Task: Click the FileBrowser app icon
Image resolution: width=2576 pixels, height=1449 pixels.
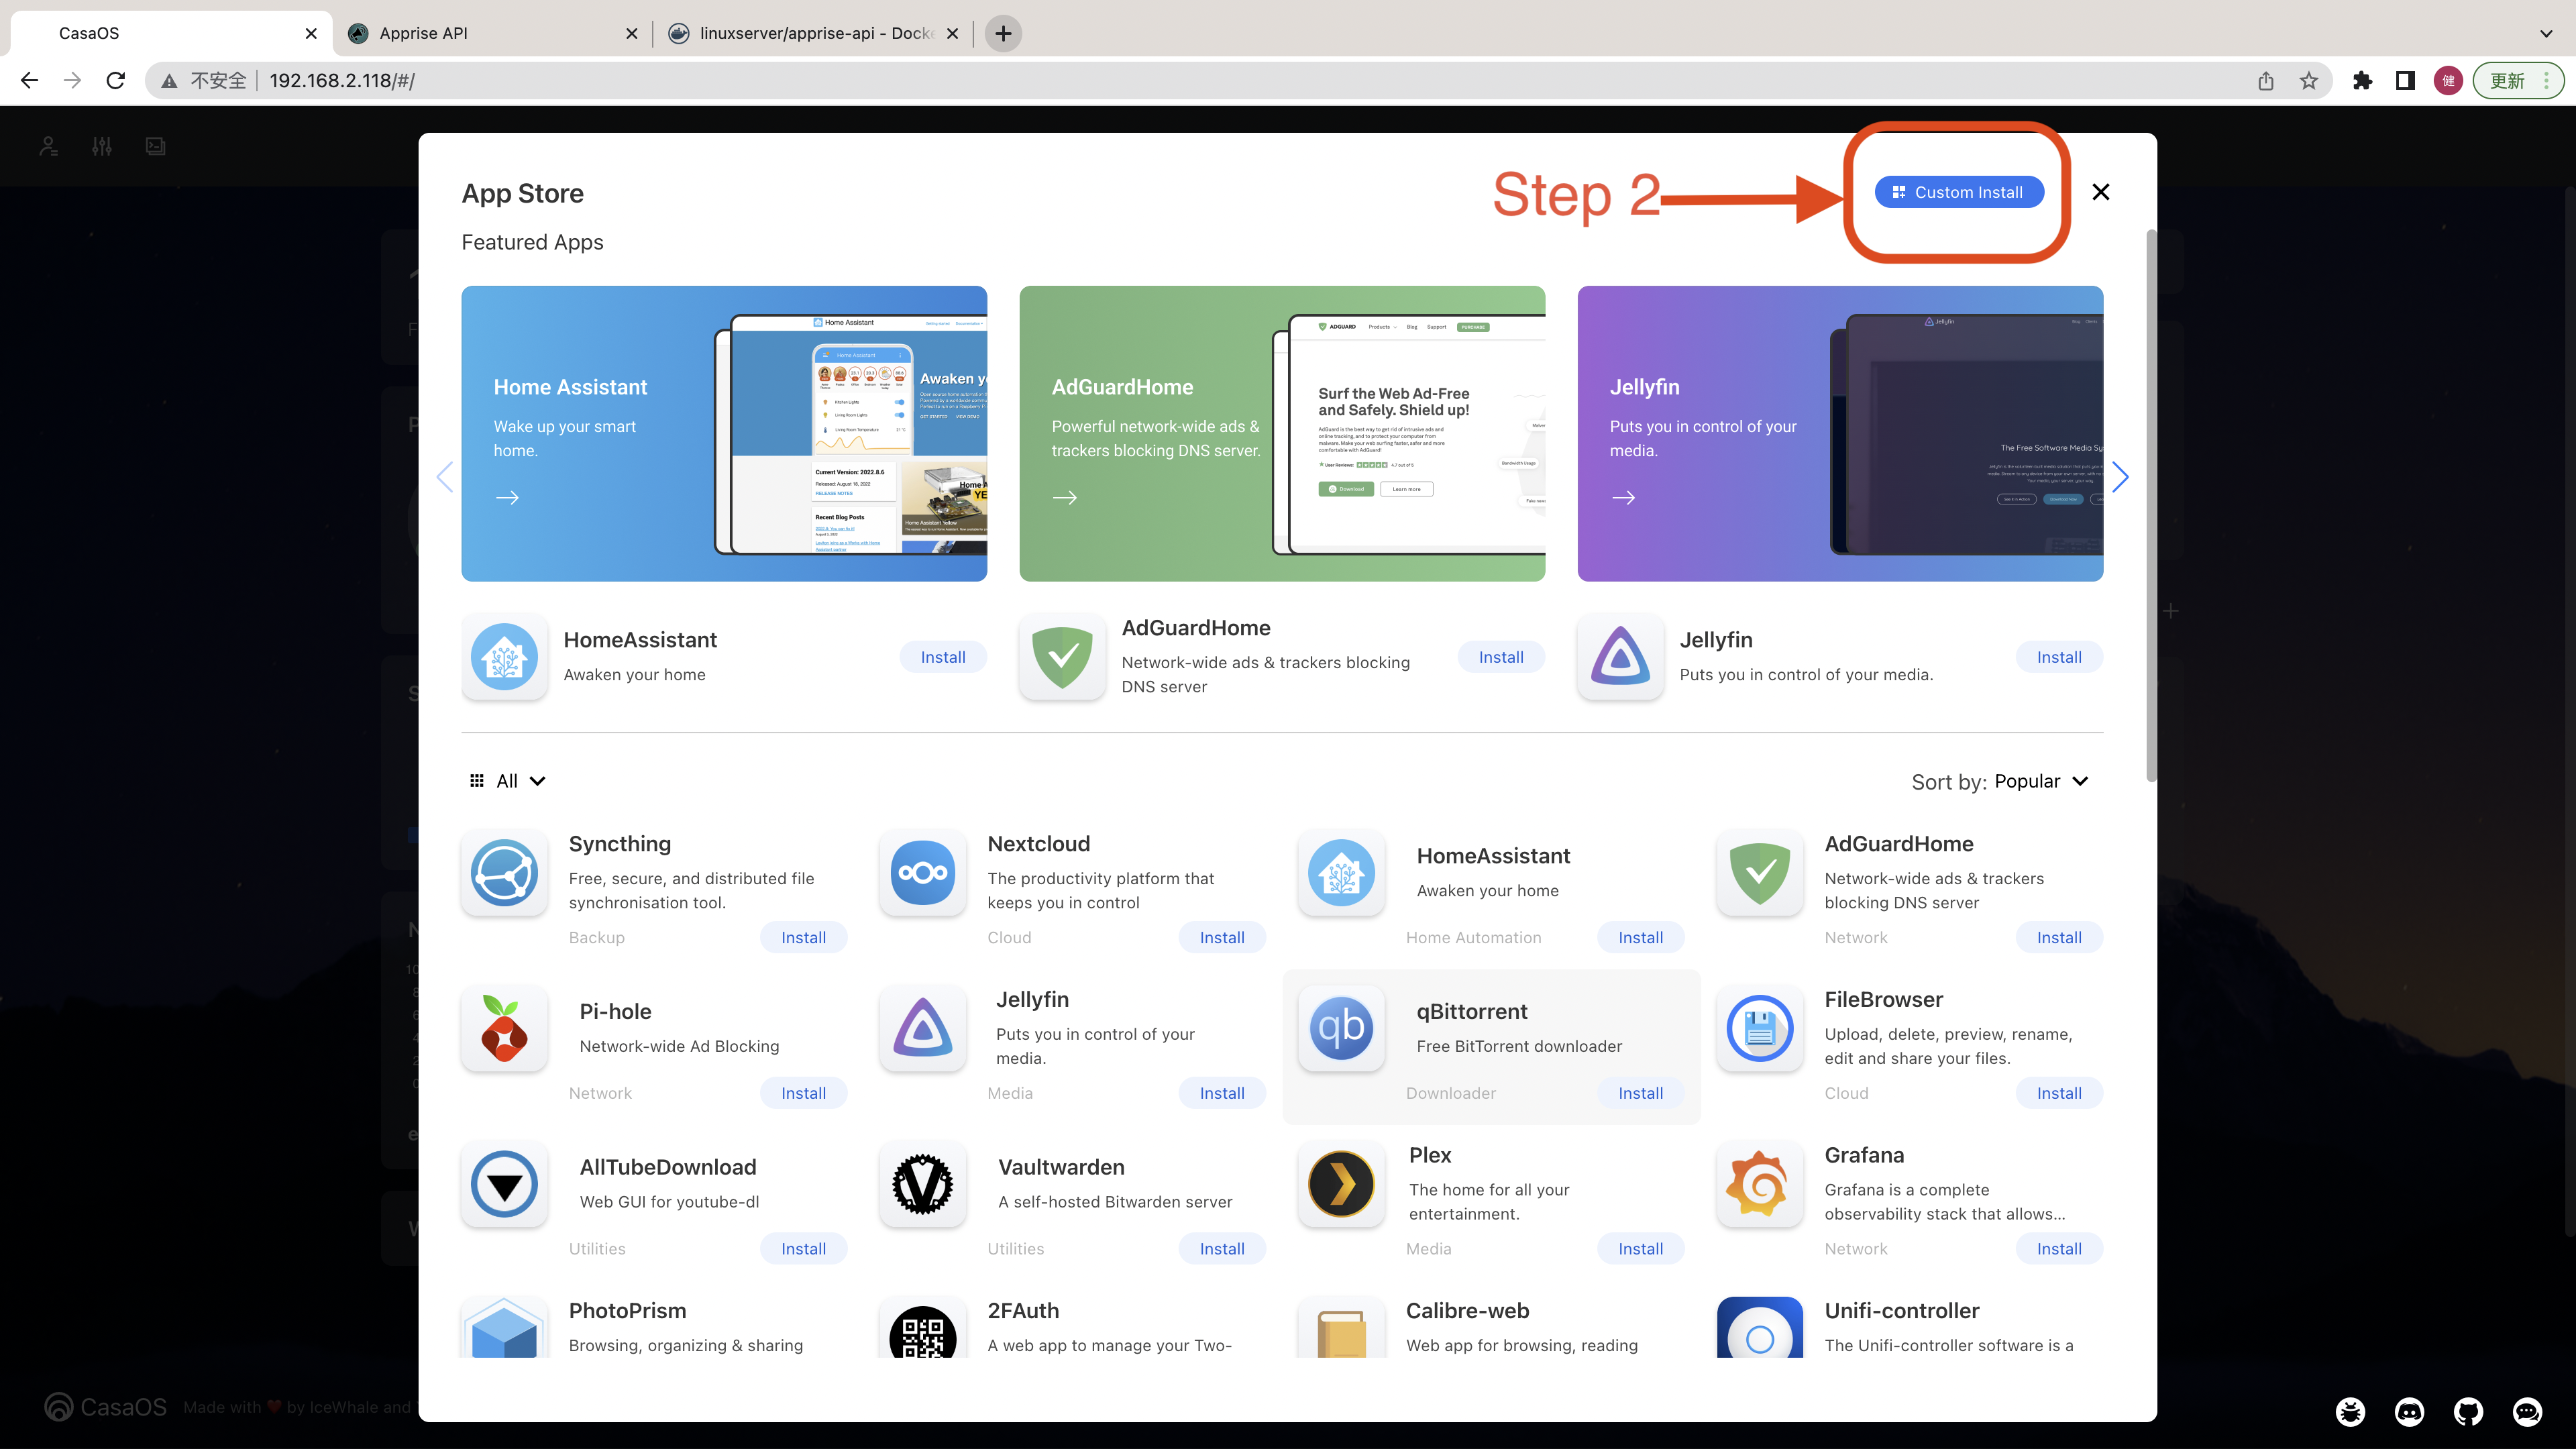Action: [1759, 1028]
